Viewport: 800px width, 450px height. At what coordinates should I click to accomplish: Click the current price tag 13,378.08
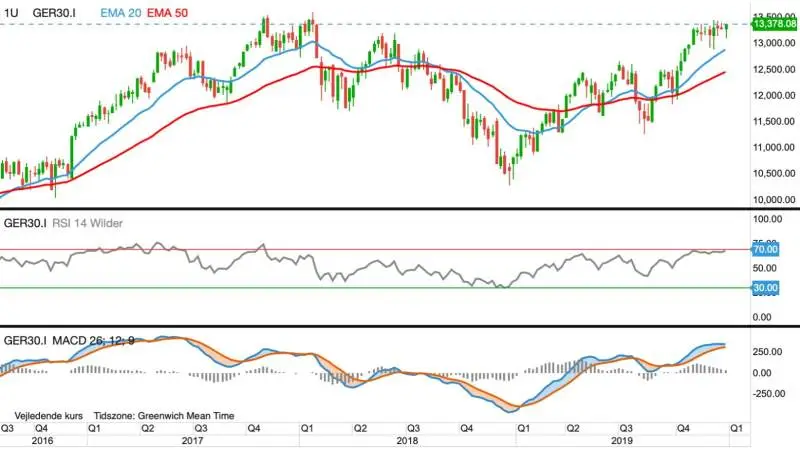[774, 24]
